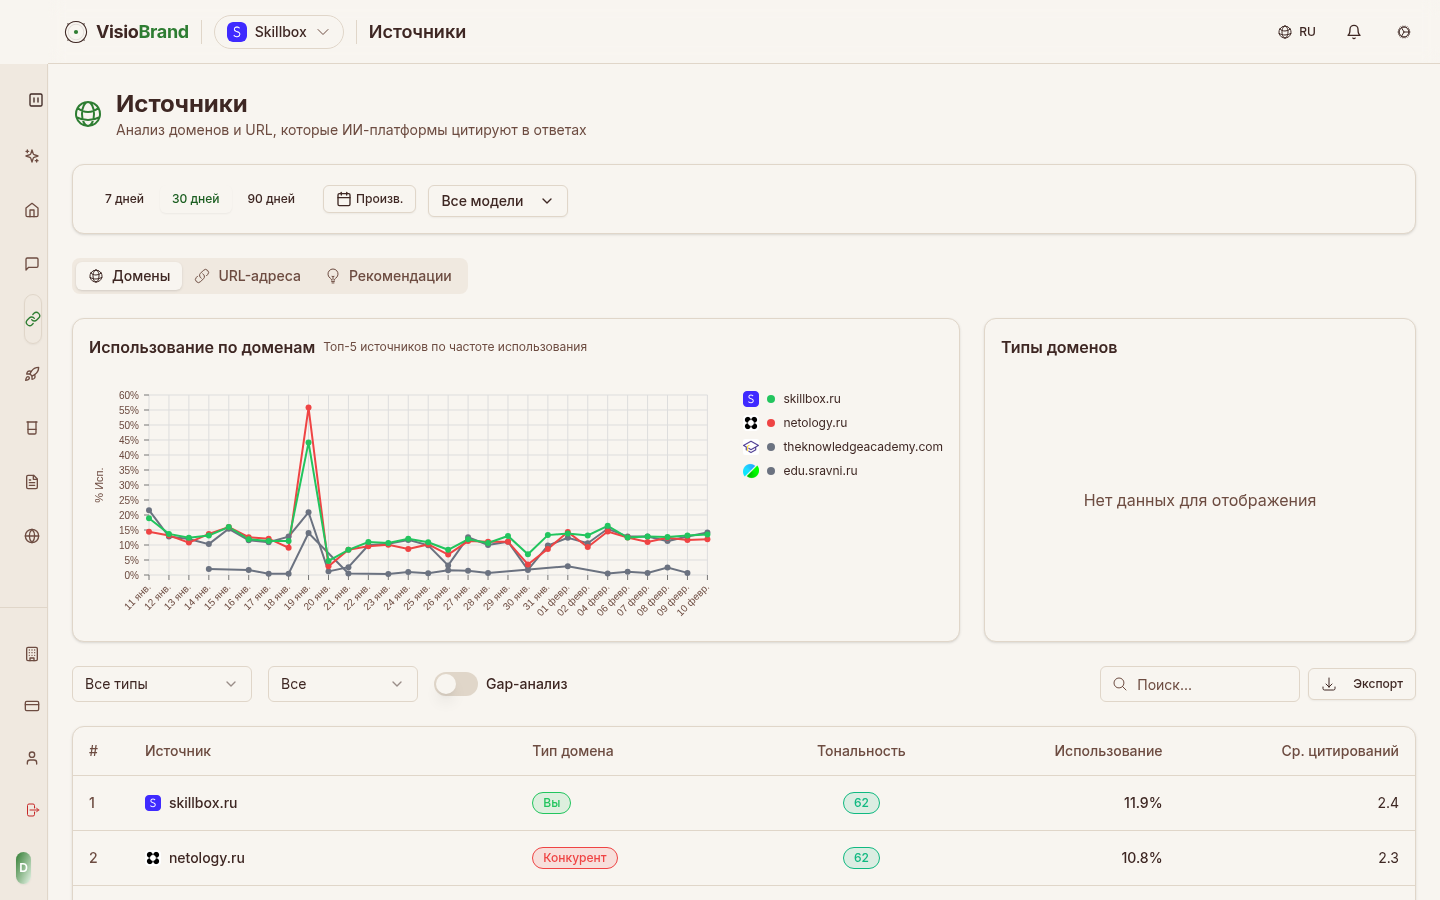The height and width of the screenshot is (900, 1440).
Task: Open the Все типы filter dropdown
Action: point(161,684)
